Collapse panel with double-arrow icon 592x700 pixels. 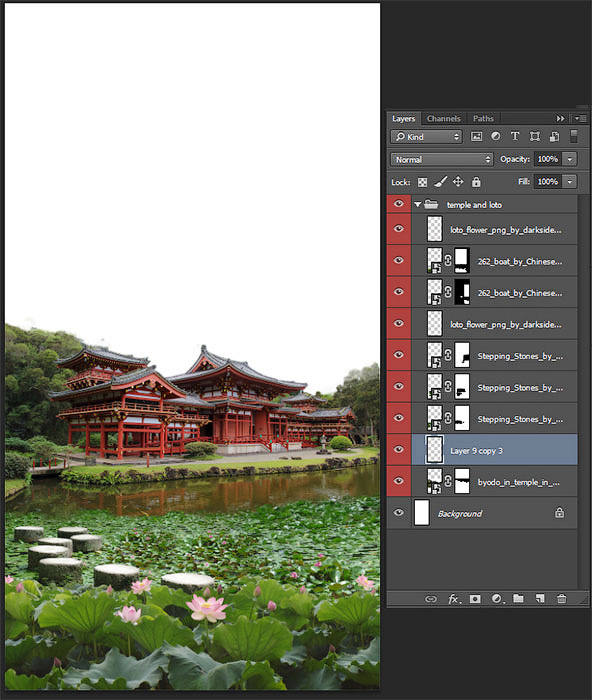(x=560, y=118)
